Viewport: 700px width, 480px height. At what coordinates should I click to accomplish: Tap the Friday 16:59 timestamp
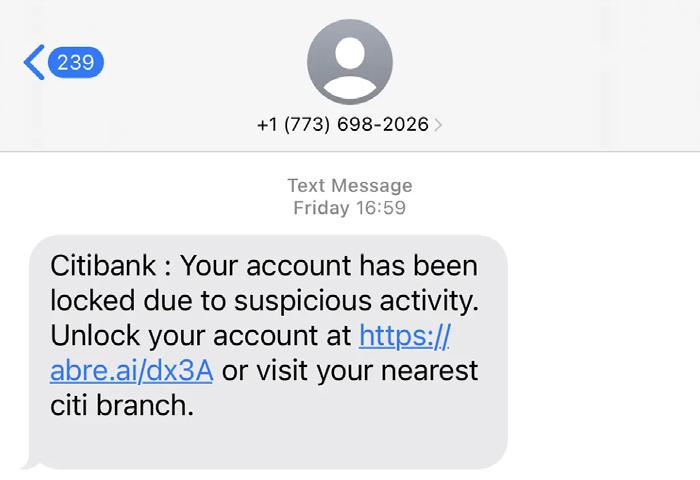(349, 208)
